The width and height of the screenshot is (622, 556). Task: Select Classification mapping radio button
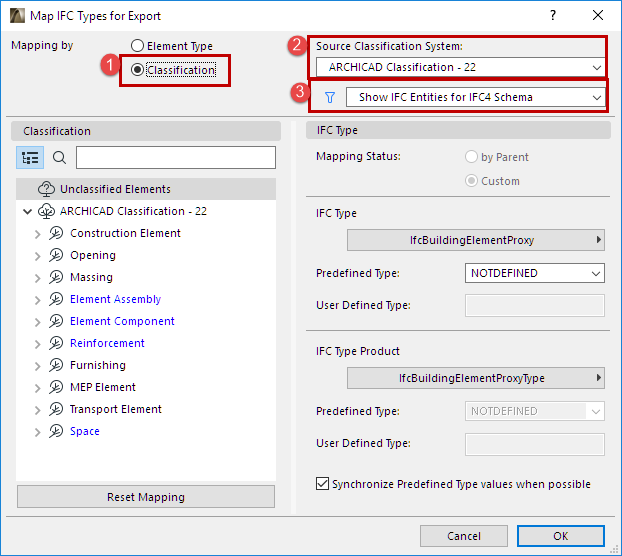pos(137,70)
